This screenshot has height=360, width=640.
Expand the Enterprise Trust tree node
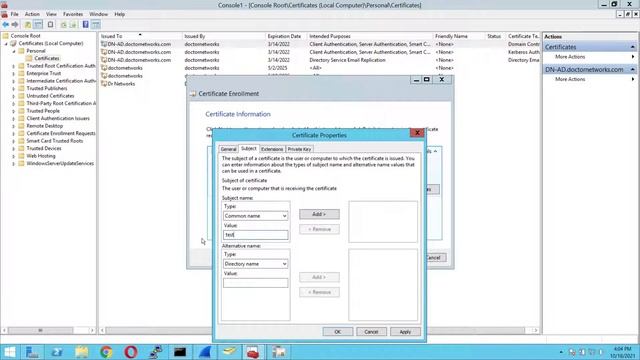click(13, 73)
